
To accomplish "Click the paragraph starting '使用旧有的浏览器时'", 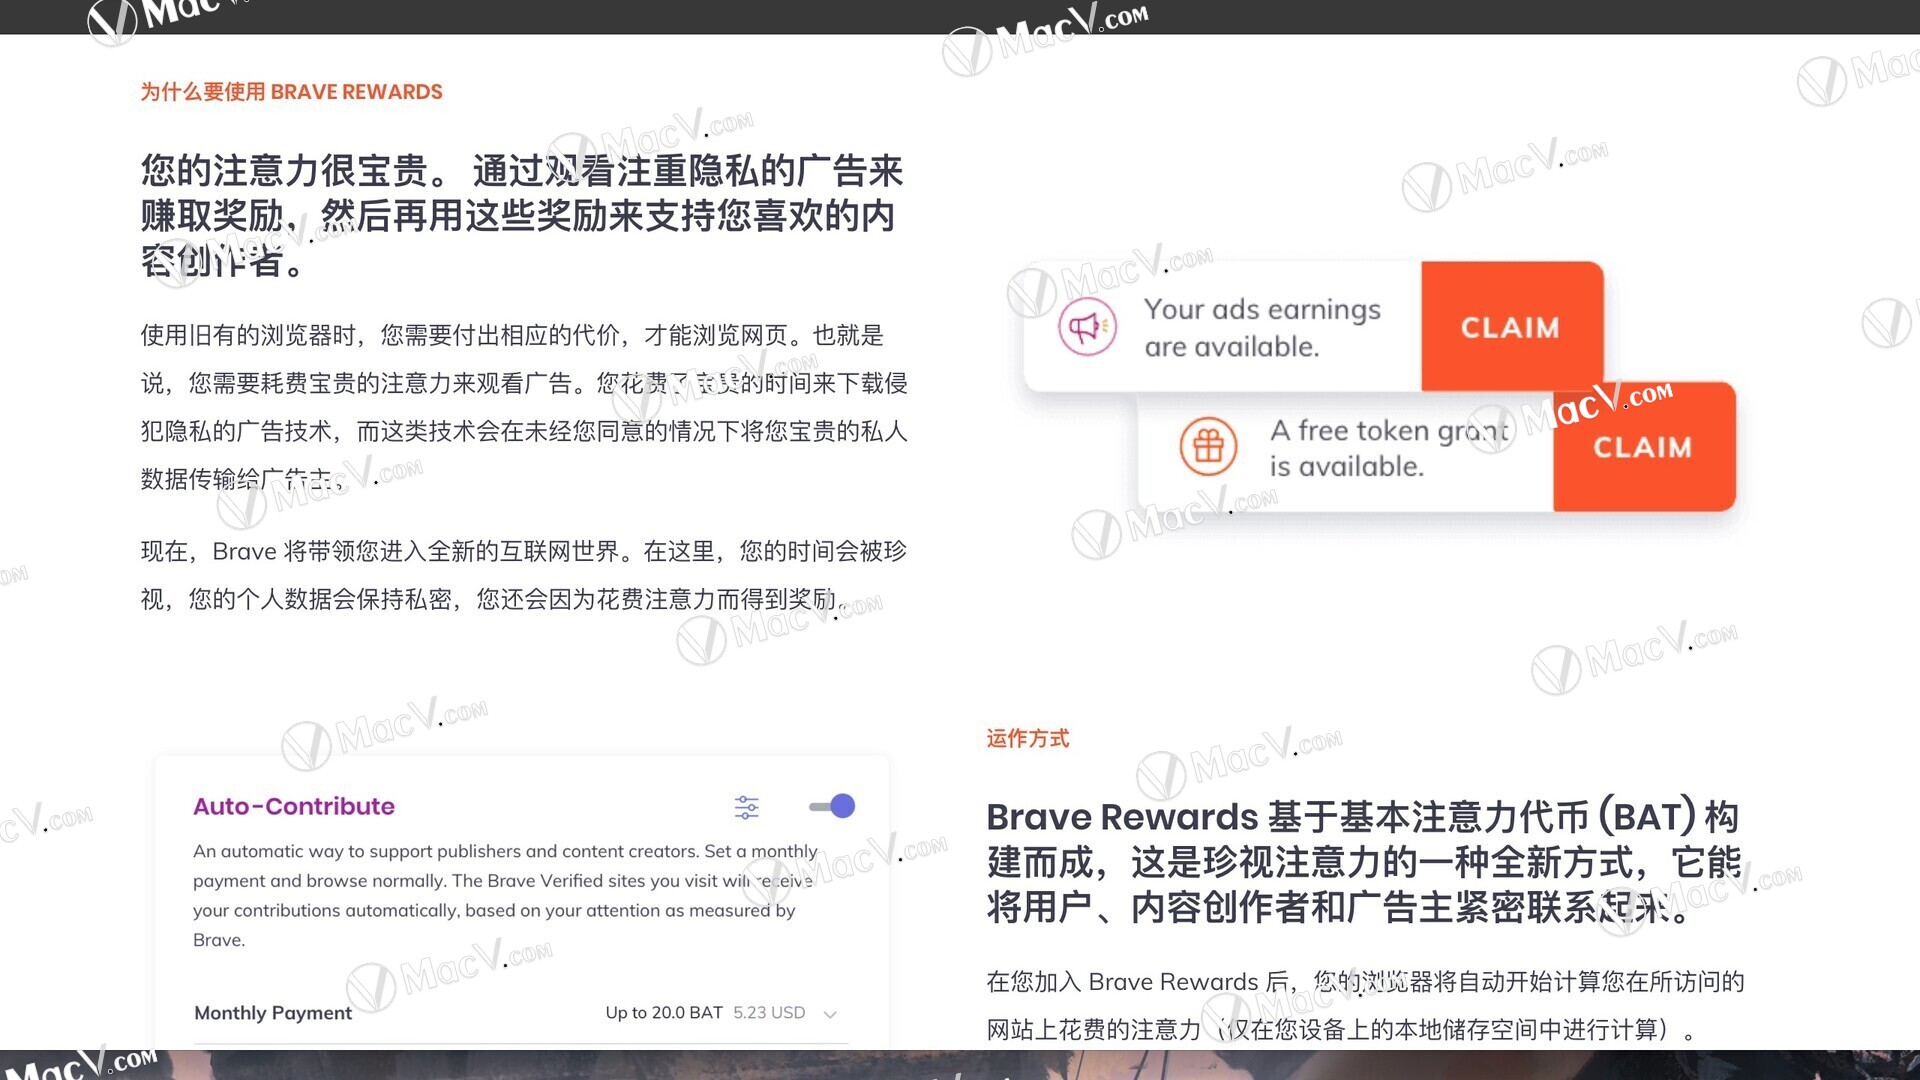I will coord(524,407).
